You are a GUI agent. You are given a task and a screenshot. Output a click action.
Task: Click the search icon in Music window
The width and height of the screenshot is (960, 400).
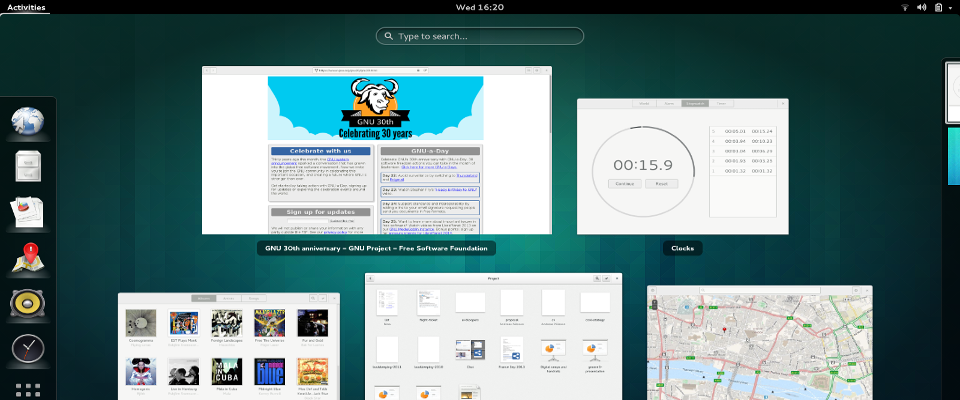[312, 298]
